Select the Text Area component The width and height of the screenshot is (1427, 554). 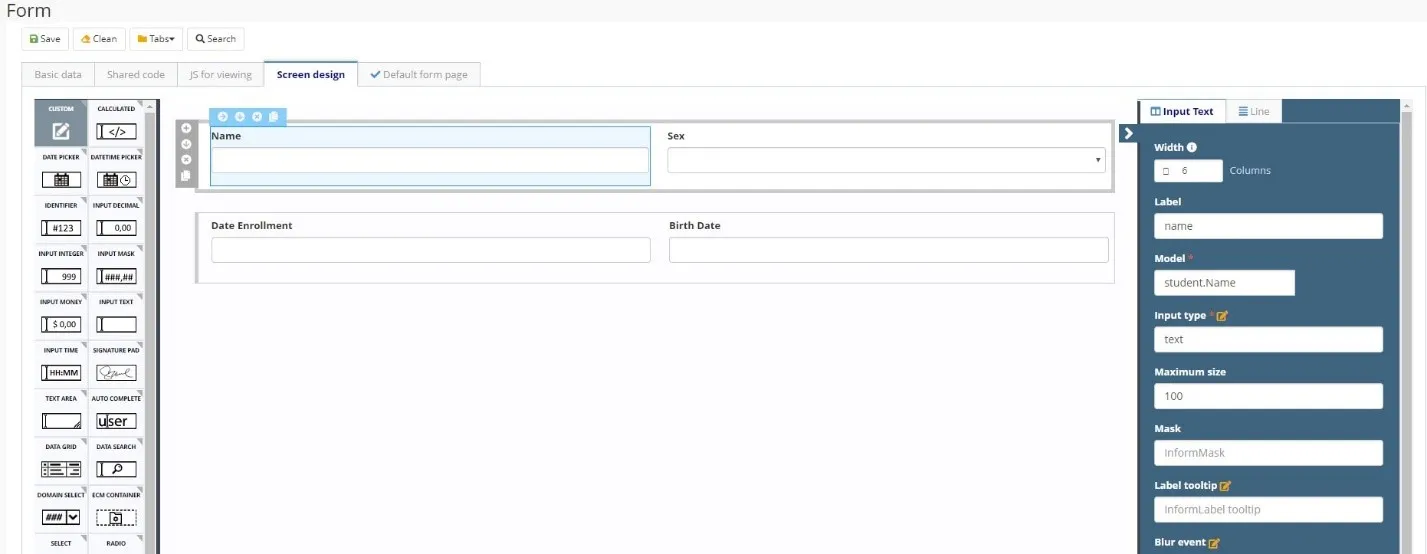(x=61, y=413)
